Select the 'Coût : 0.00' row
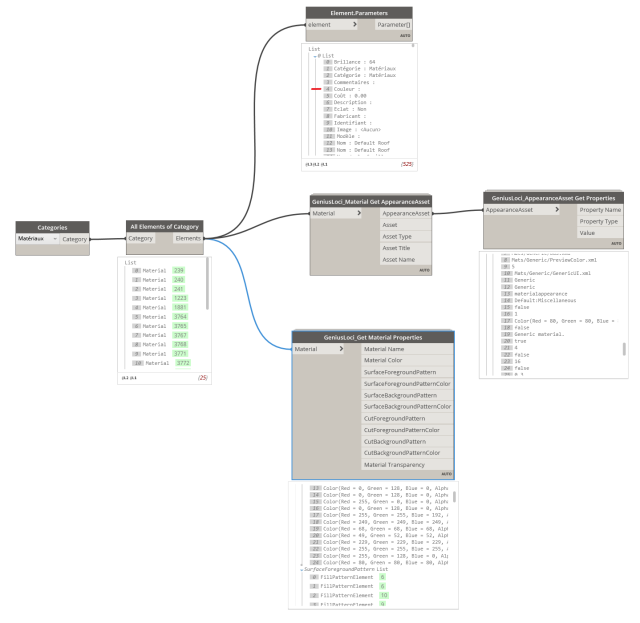The height and width of the screenshot is (623, 640). click(x=346, y=96)
